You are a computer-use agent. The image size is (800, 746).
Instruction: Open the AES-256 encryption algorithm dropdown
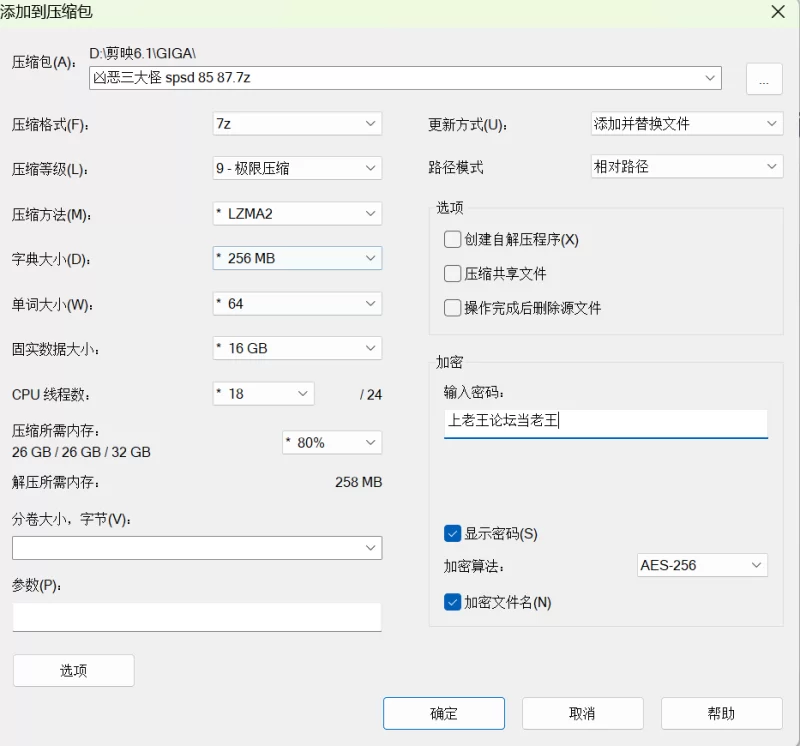[x=702, y=566]
